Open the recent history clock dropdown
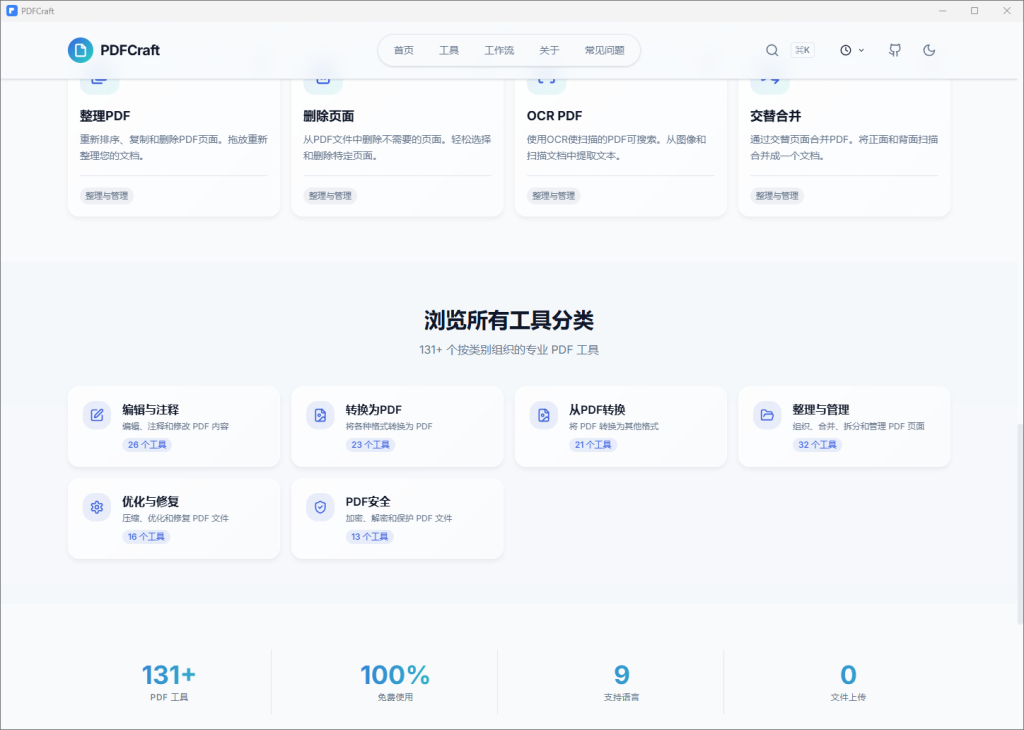The height and width of the screenshot is (730, 1024). [x=852, y=50]
